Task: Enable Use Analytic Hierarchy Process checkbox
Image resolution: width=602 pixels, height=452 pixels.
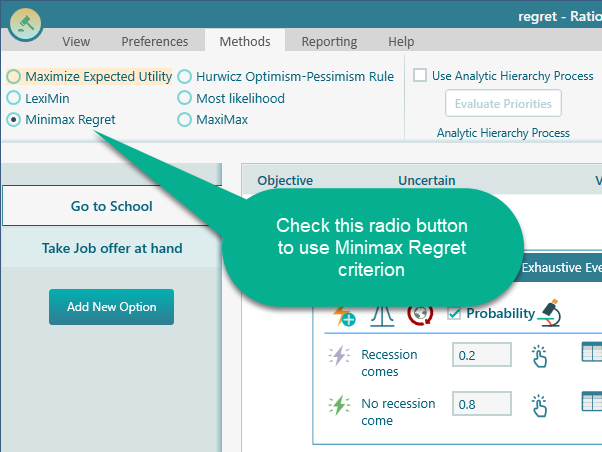Action: pyautogui.click(x=420, y=76)
